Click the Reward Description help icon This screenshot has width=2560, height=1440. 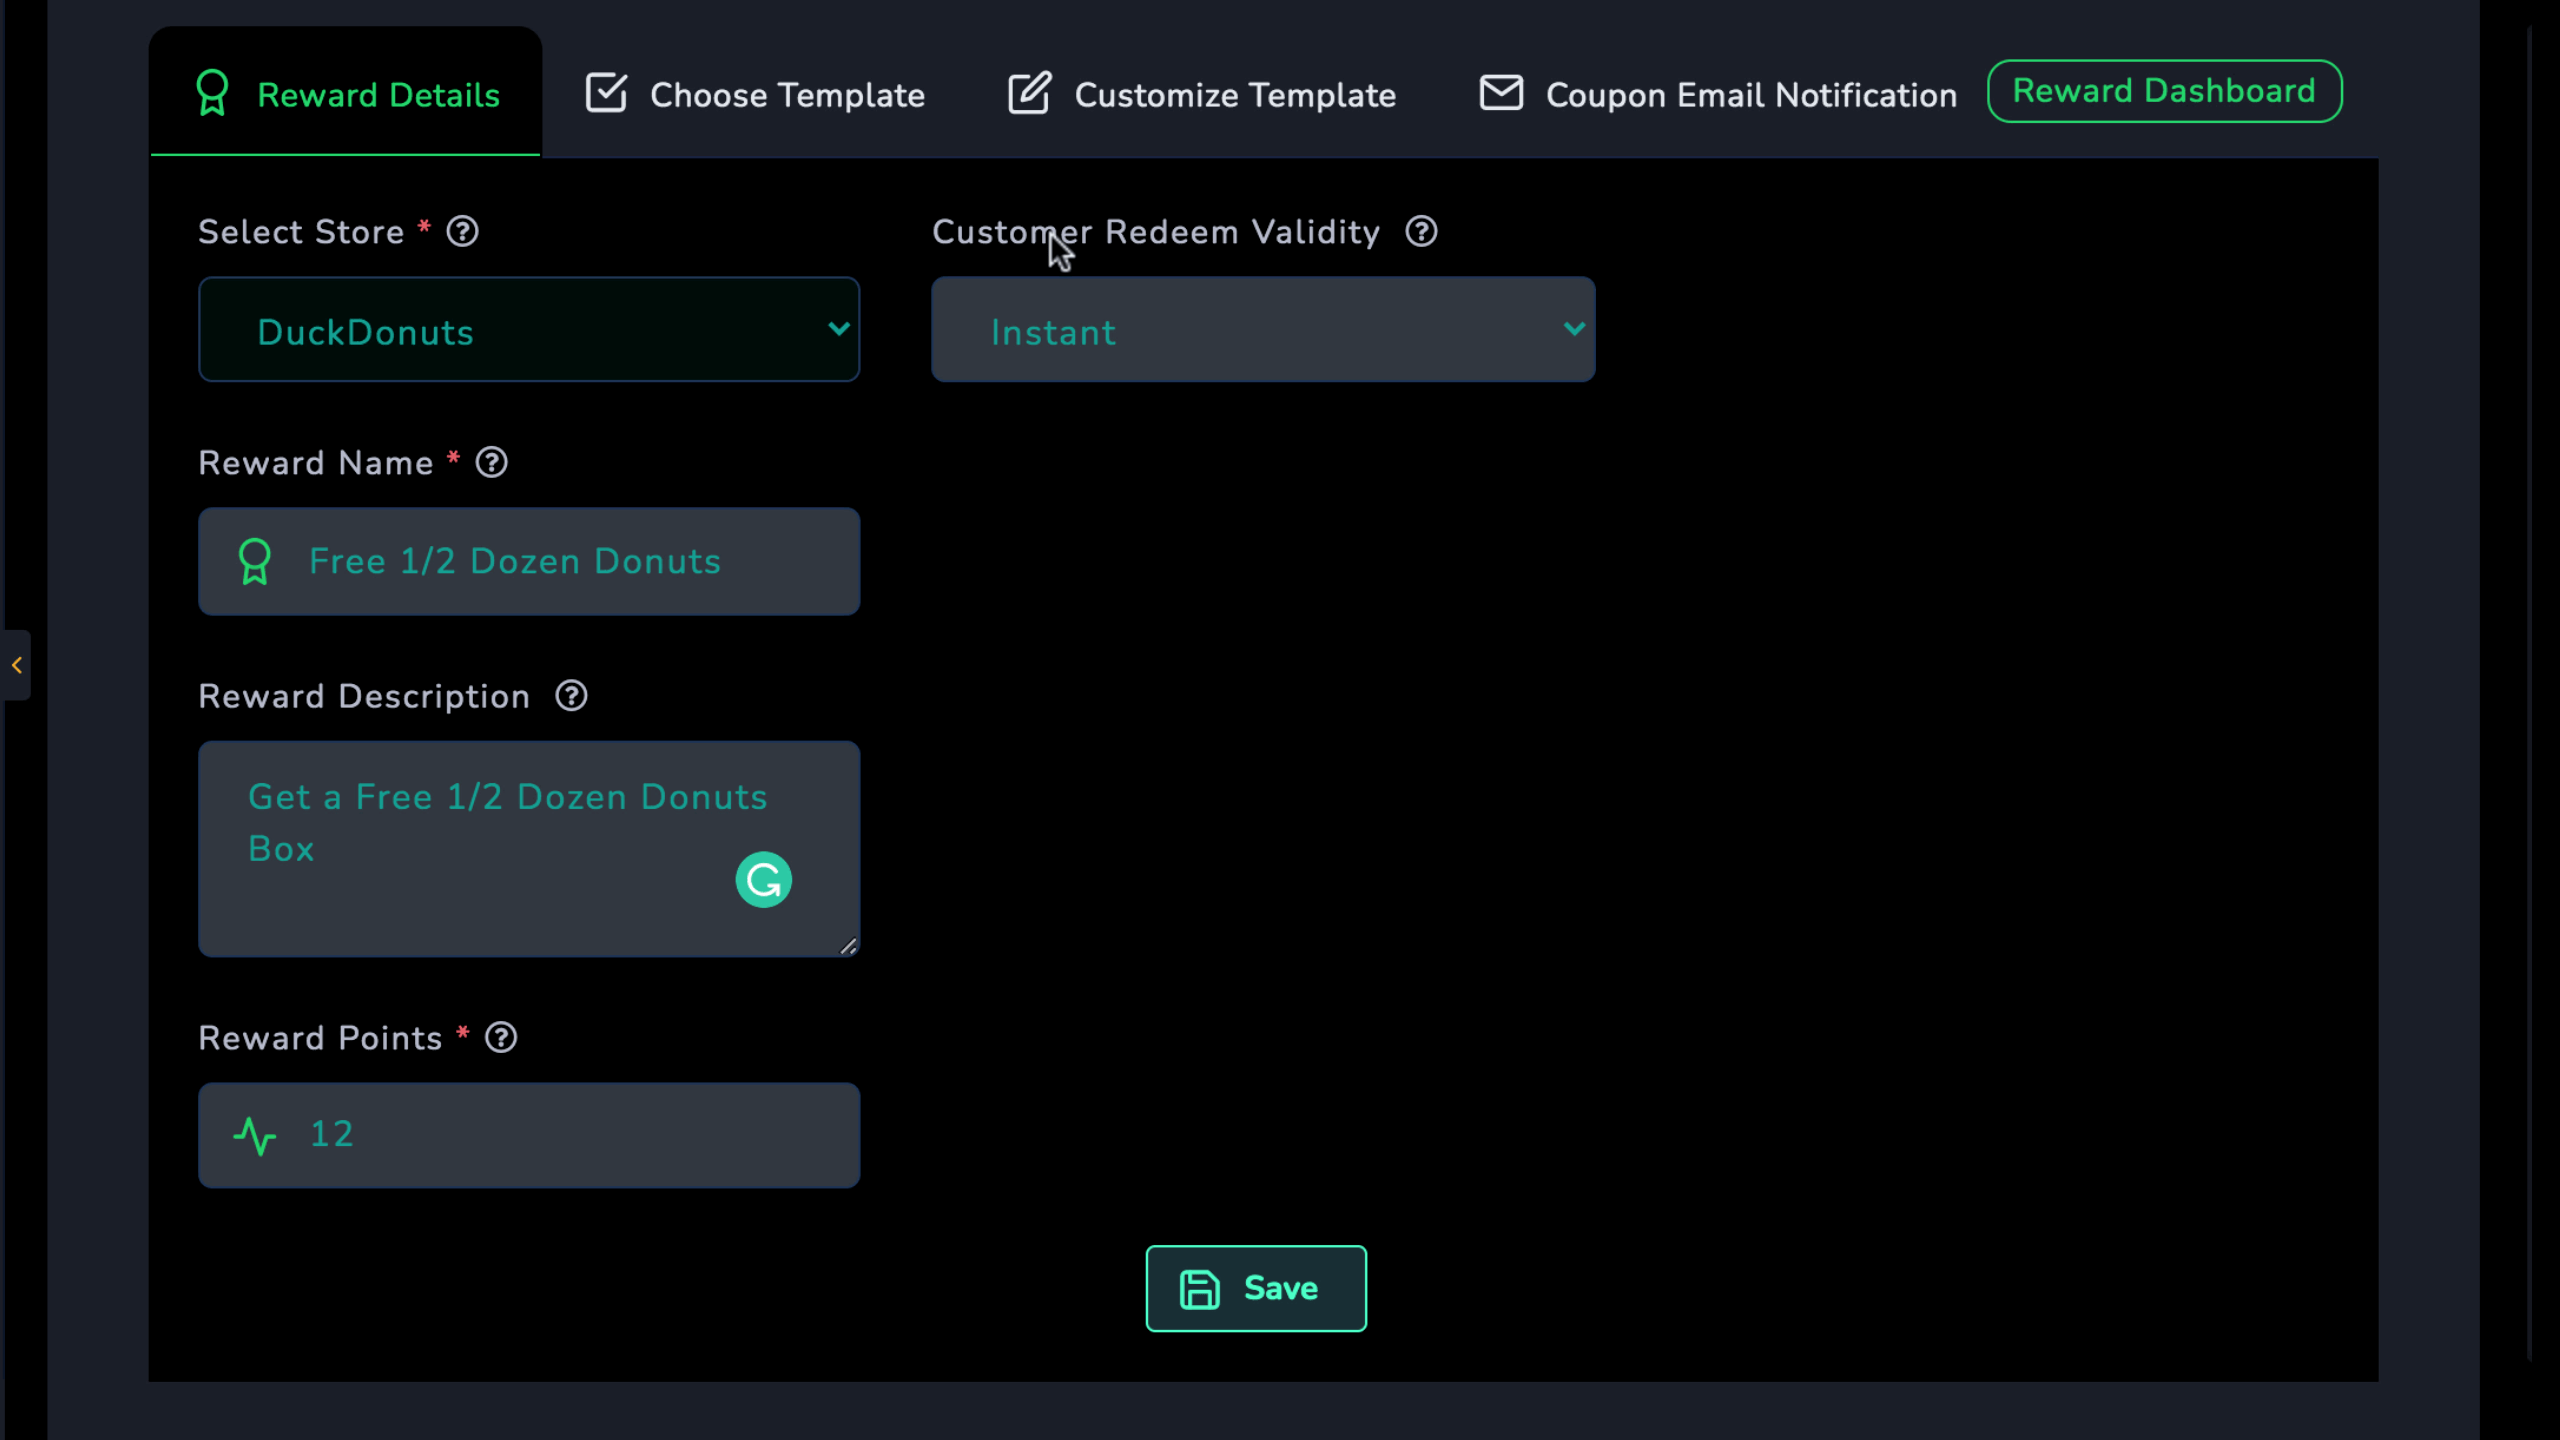click(x=571, y=696)
